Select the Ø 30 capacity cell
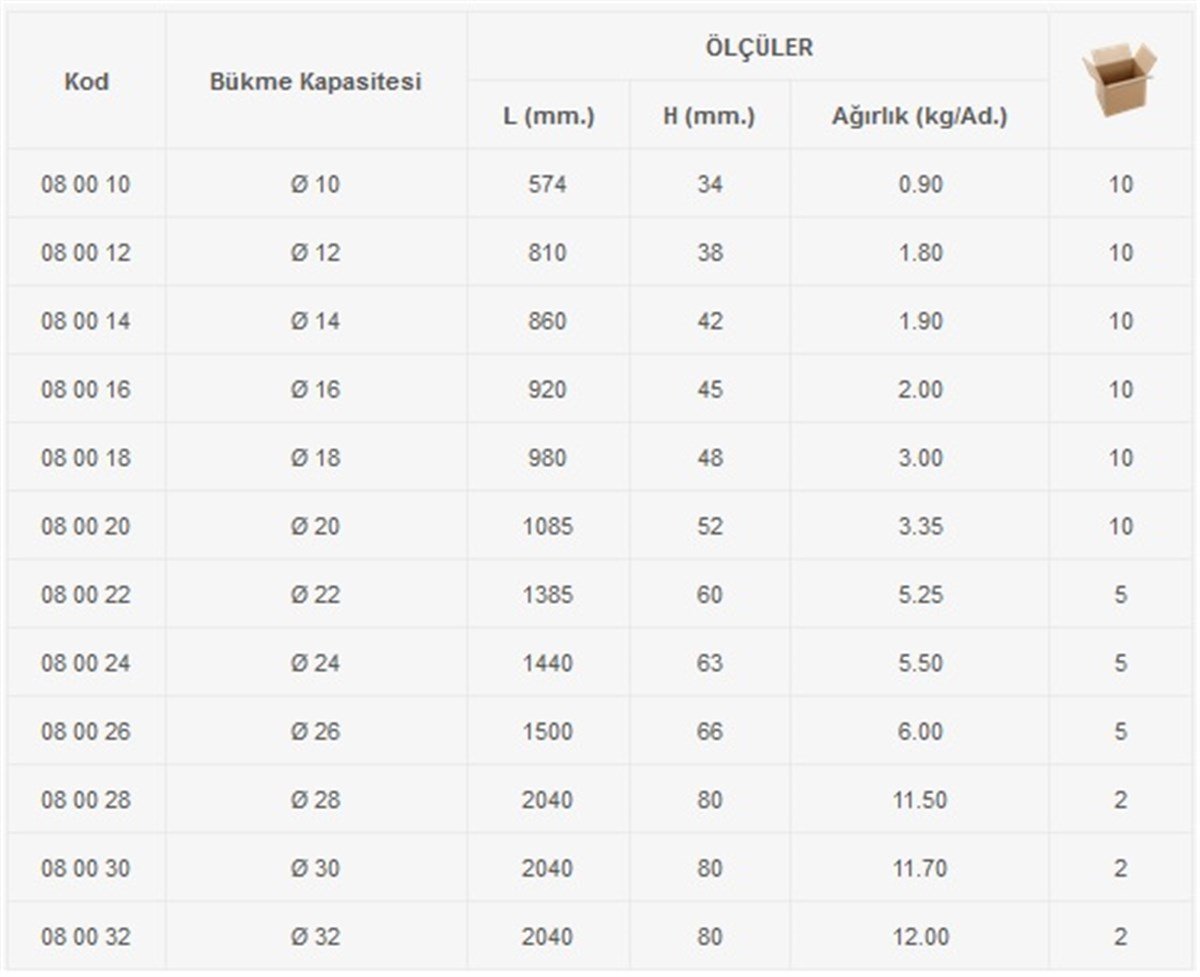 click(x=316, y=868)
